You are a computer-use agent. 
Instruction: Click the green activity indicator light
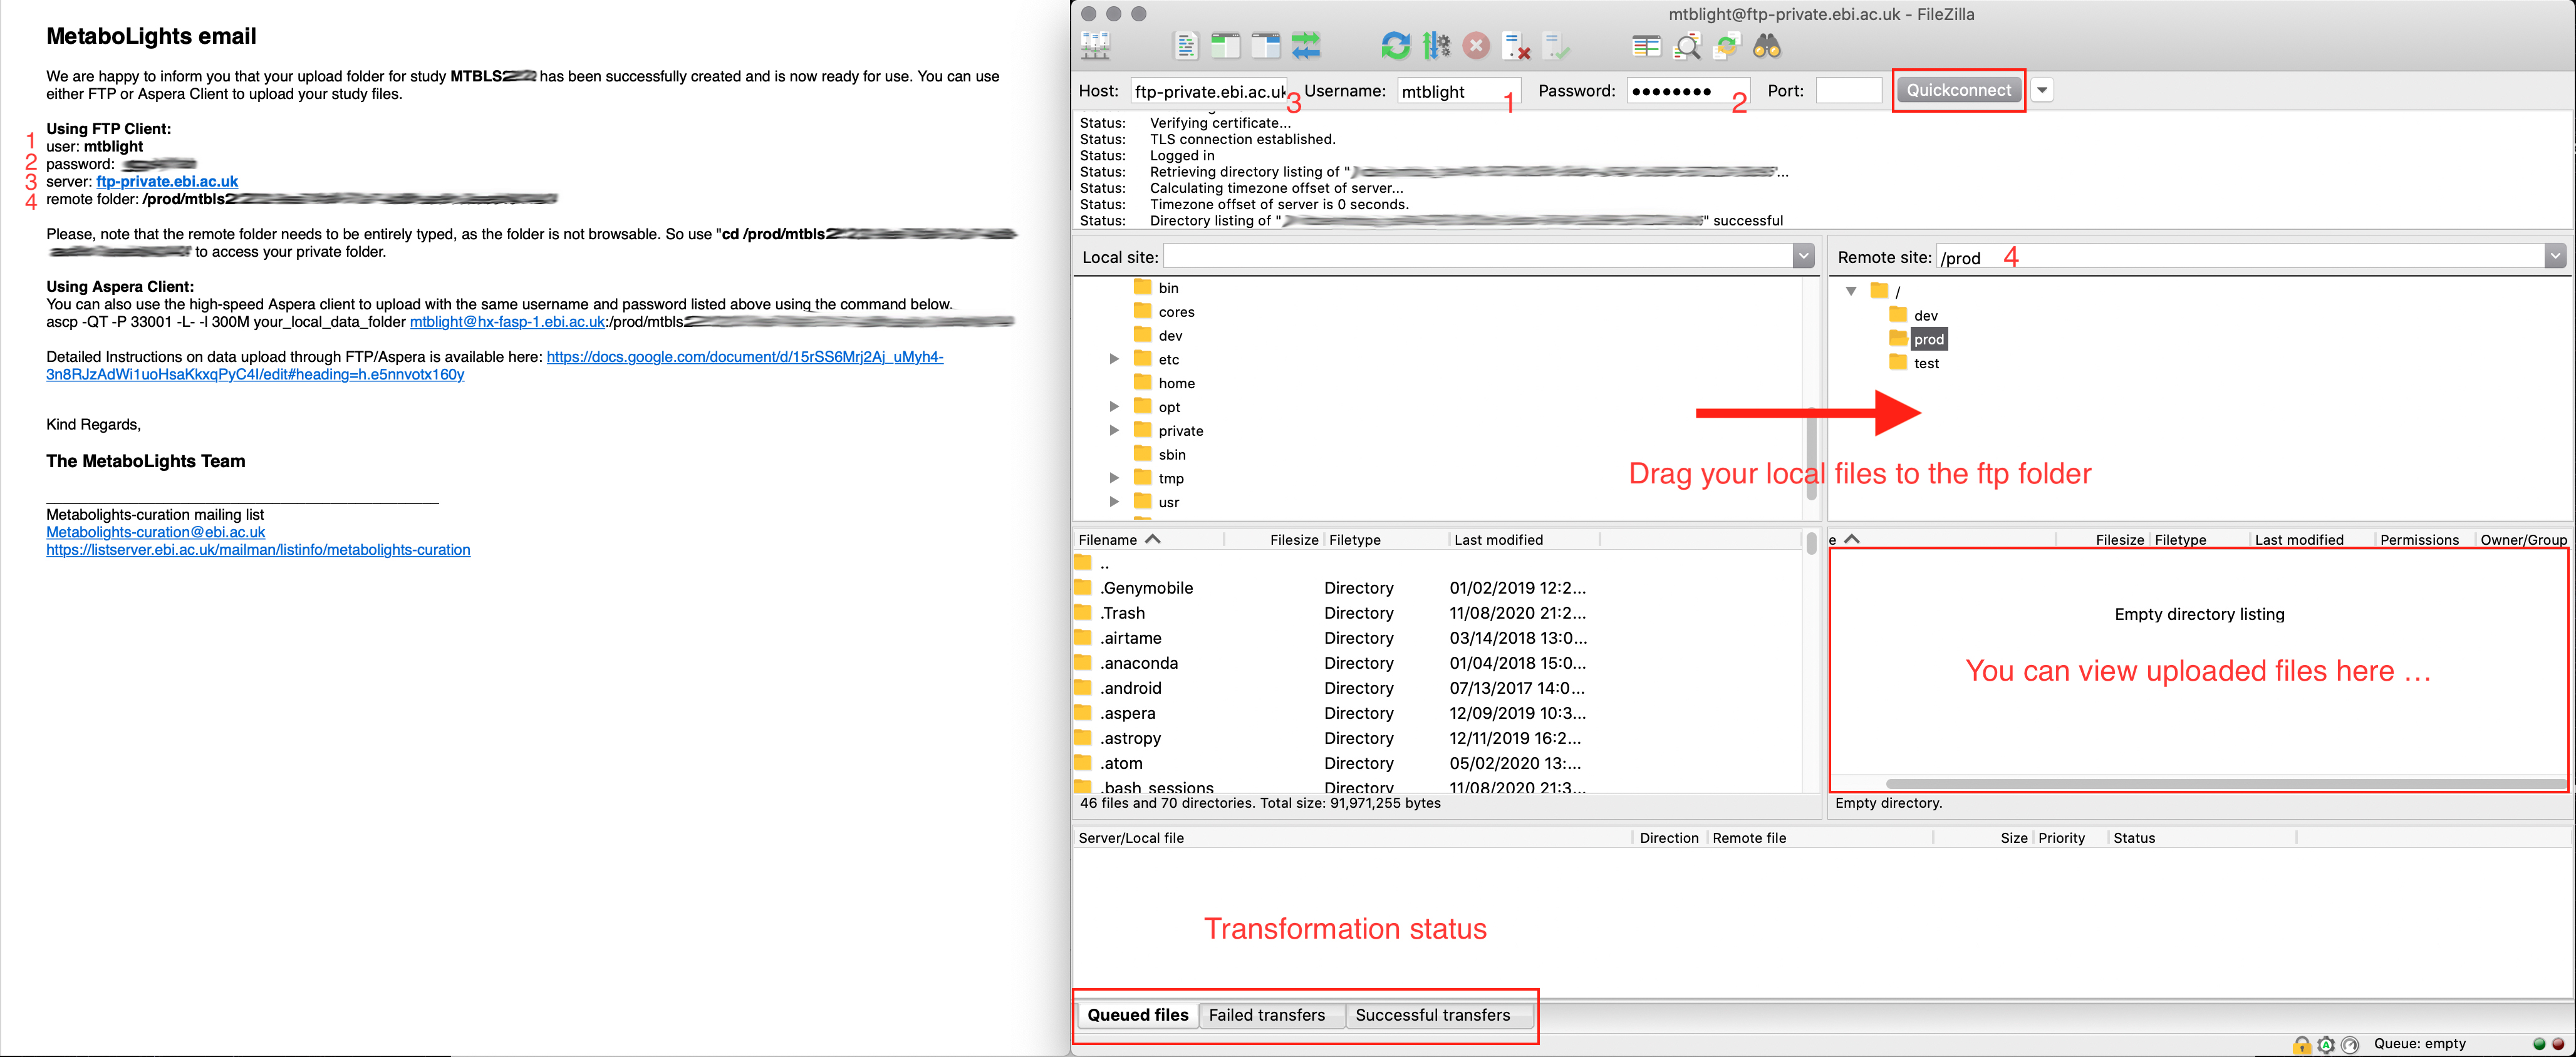tap(2539, 1044)
